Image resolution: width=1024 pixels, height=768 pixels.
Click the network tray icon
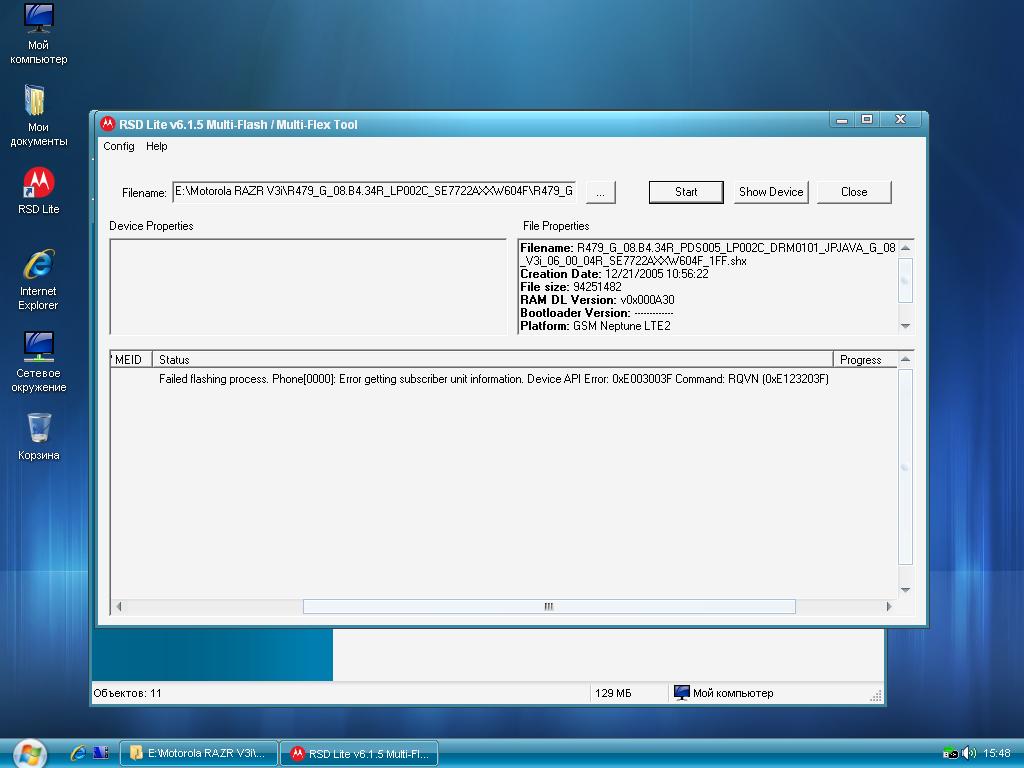tap(950, 754)
